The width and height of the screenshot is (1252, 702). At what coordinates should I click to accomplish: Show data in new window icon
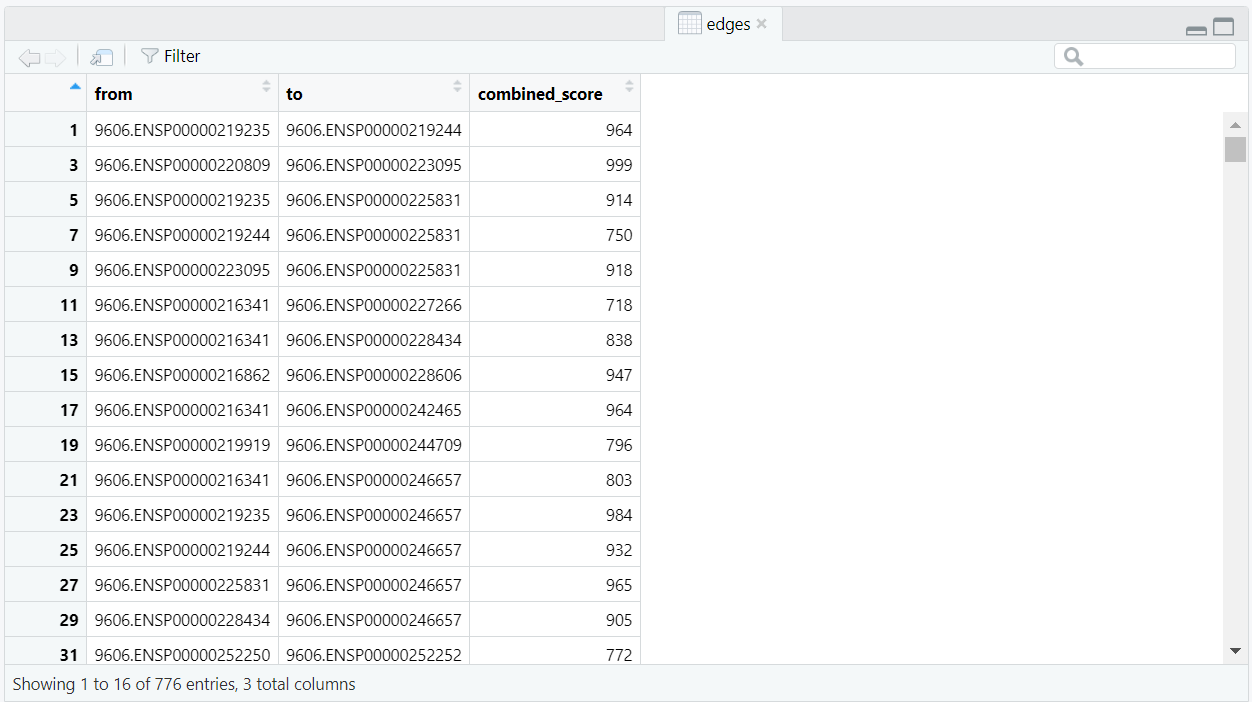[x=101, y=58]
